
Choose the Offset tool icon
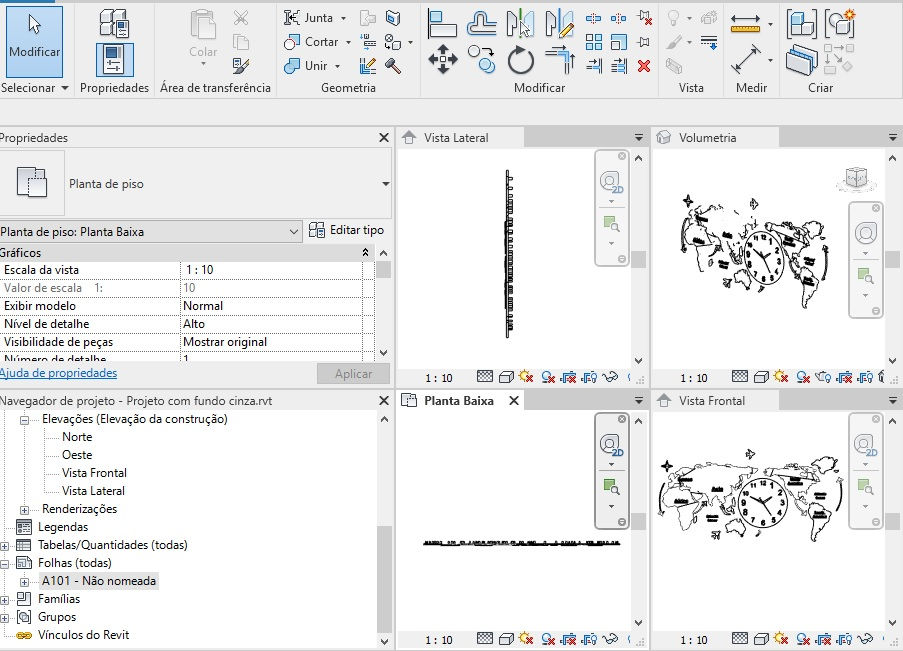[x=481, y=24]
